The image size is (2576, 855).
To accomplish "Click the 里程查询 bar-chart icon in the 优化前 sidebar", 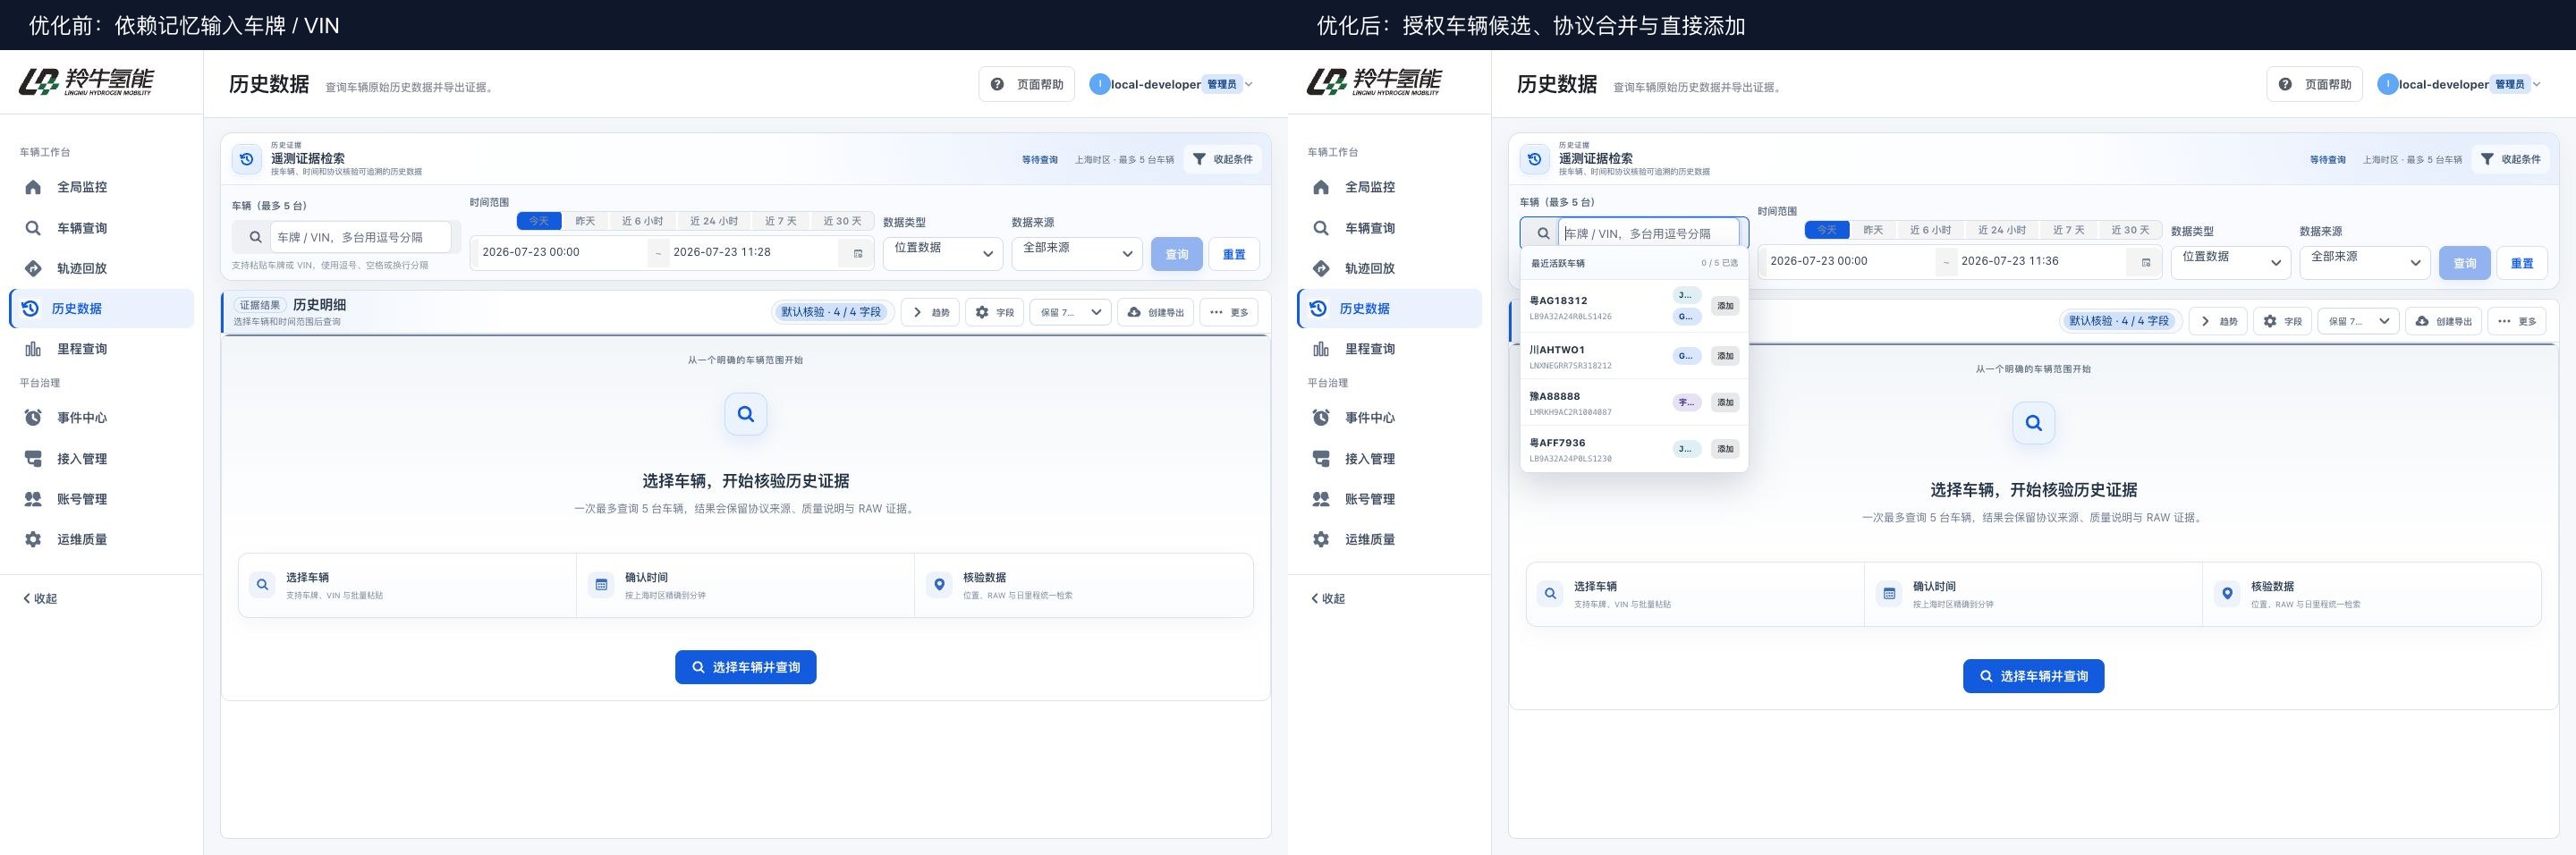I will 33,349.
